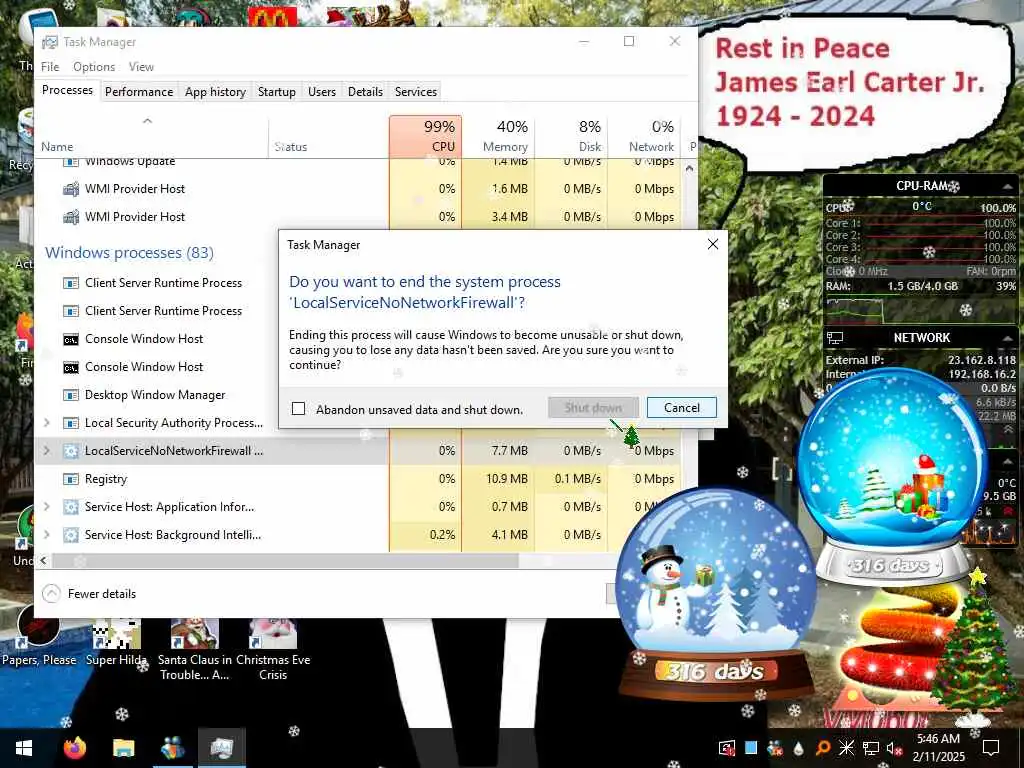Click the snowflake star tray icon

click(846, 748)
